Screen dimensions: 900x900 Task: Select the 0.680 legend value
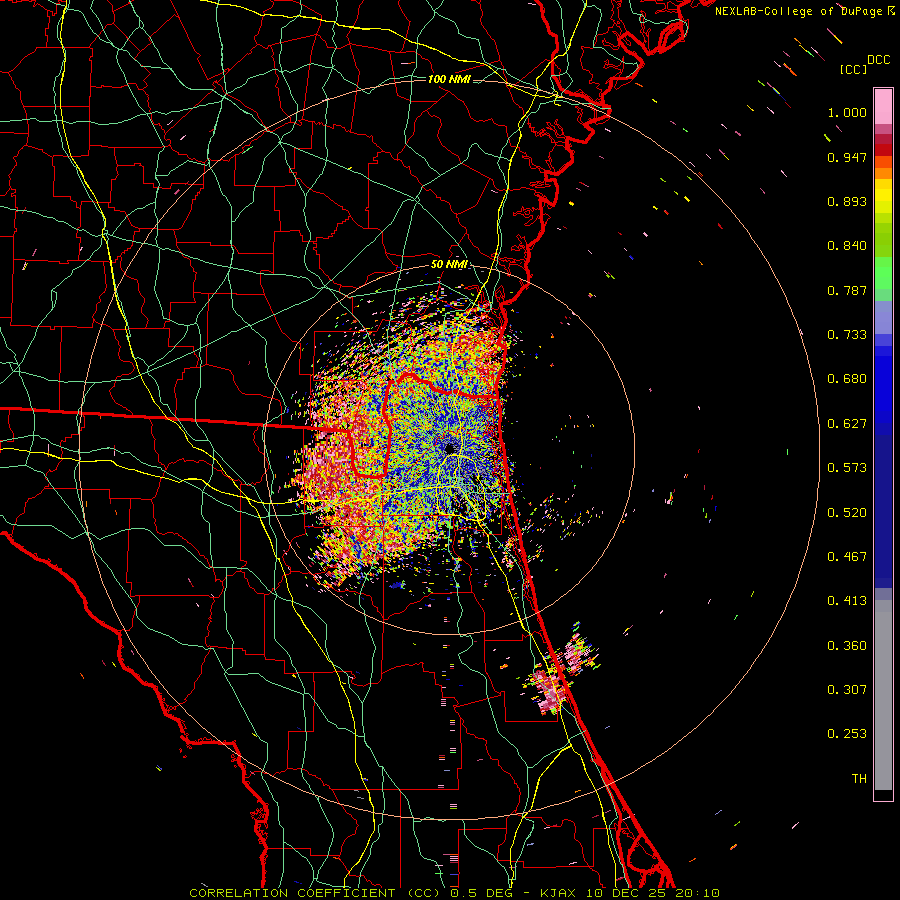(x=847, y=379)
